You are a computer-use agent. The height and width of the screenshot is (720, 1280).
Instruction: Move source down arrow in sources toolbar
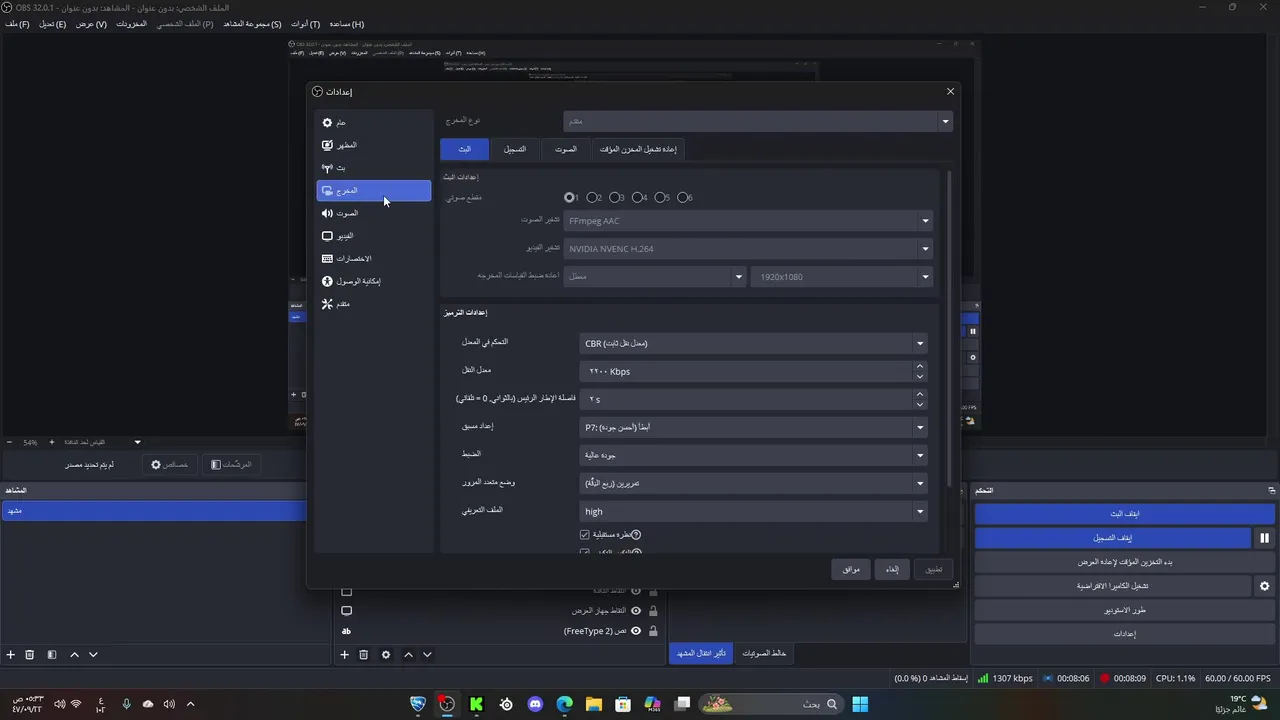pyautogui.click(x=427, y=655)
